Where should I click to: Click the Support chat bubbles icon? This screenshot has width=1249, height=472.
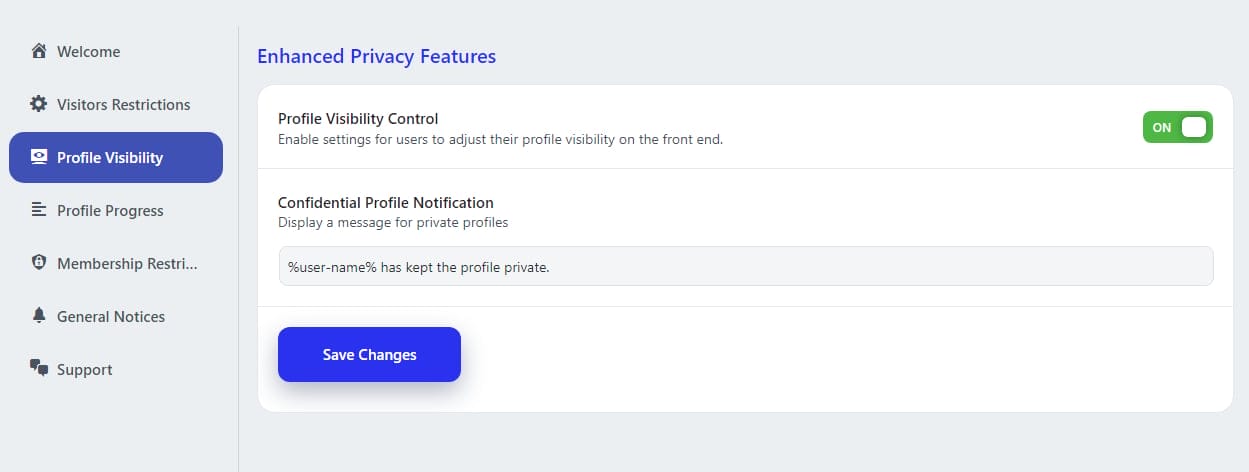(x=39, y=369)
